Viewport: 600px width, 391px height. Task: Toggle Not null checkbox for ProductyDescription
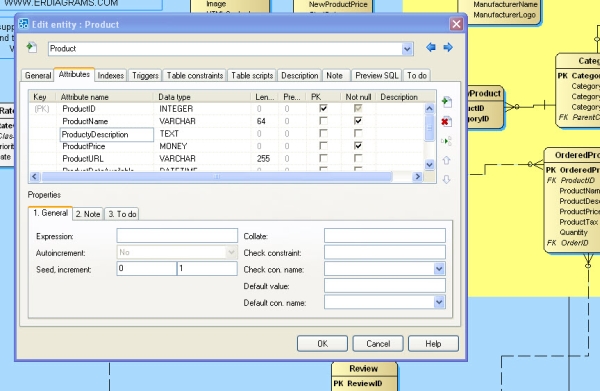pyautogui.click(x=358, y=133)
